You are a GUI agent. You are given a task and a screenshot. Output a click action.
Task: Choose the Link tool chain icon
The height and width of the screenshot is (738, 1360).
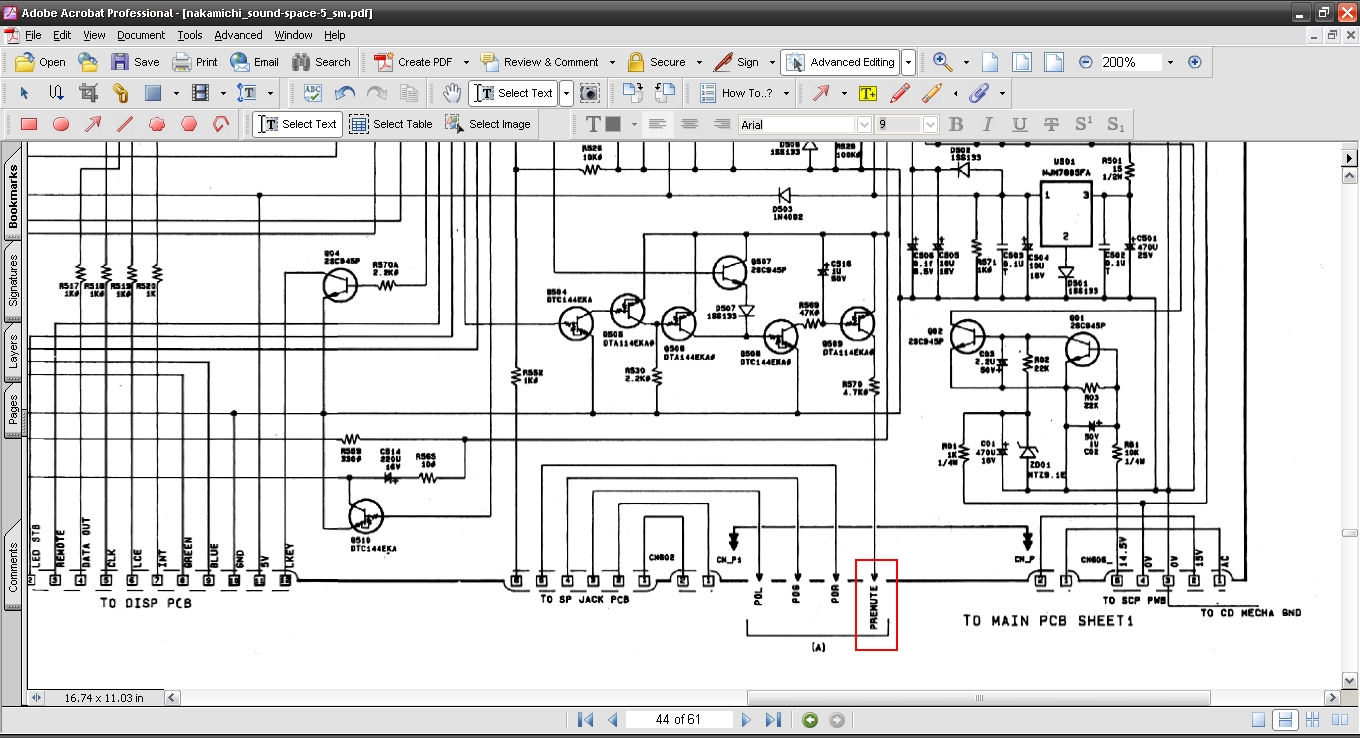[x=120, y=93]
